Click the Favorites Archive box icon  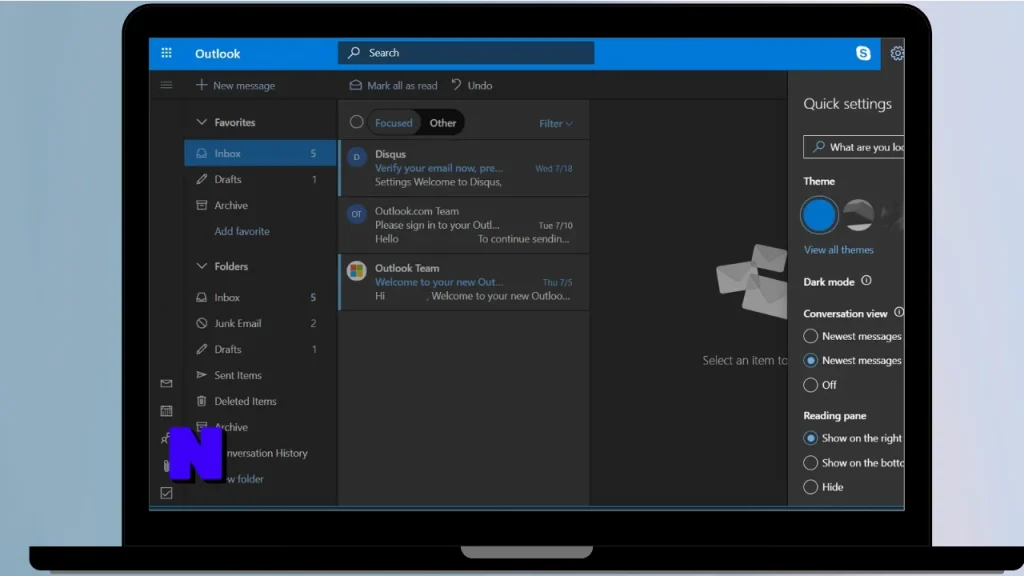pyautogui.click(x=201, y=205)
